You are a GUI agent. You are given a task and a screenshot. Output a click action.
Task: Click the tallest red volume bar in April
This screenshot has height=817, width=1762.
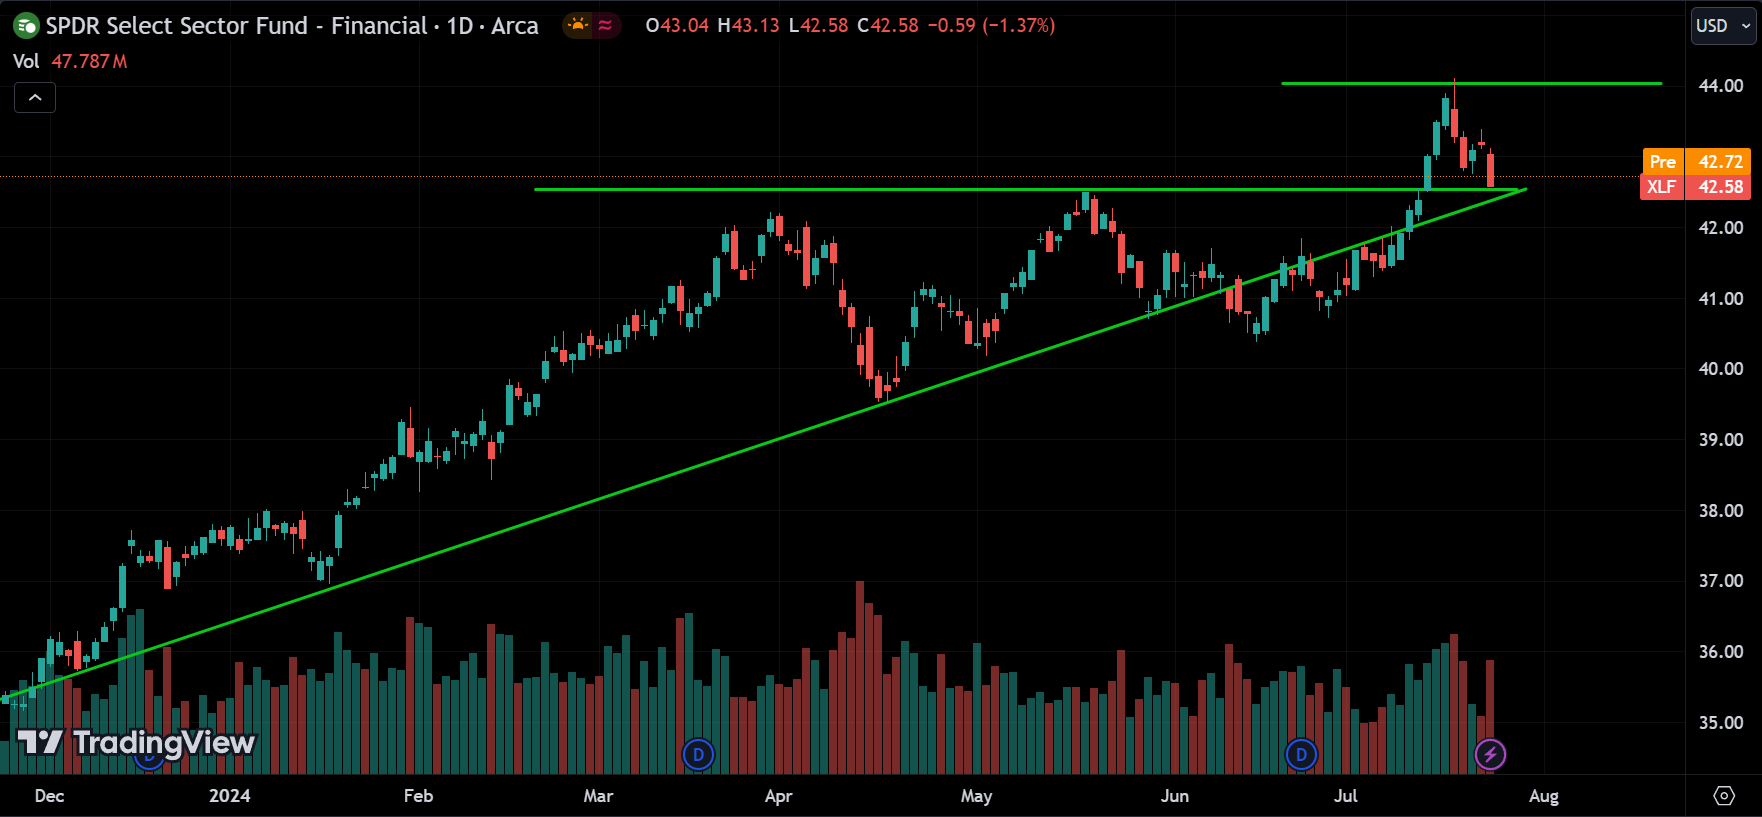pos(860,677)
